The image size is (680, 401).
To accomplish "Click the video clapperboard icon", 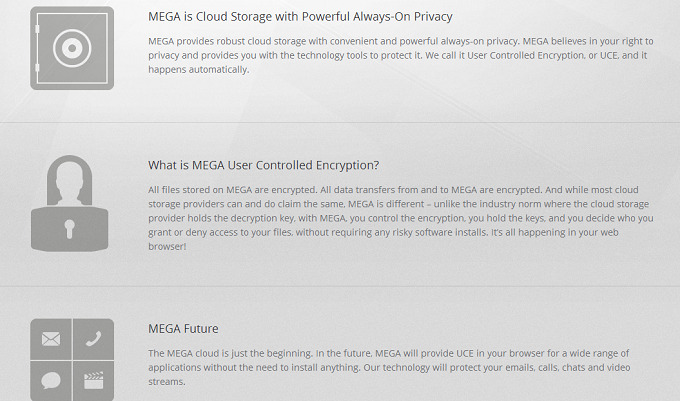I will [93, 379].
